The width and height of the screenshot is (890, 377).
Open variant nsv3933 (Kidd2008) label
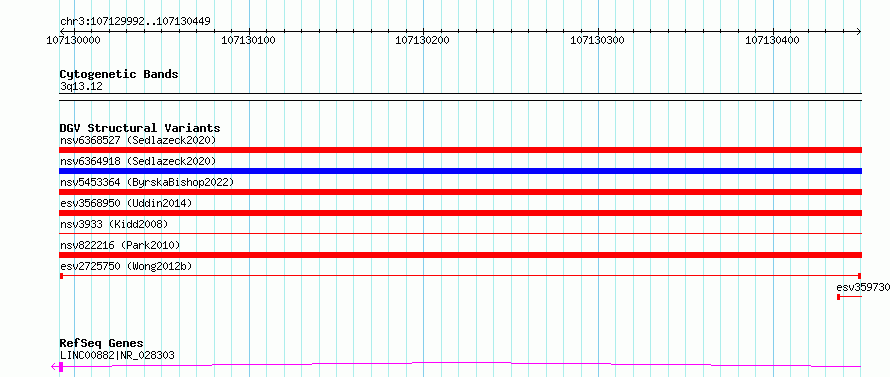114,224
